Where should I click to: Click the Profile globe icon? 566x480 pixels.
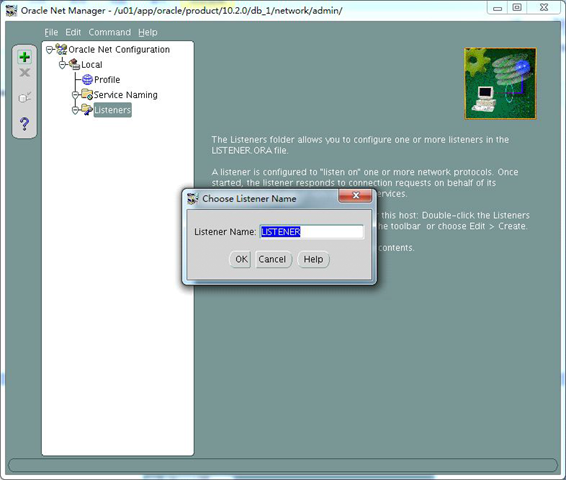(x=87, y=79)
